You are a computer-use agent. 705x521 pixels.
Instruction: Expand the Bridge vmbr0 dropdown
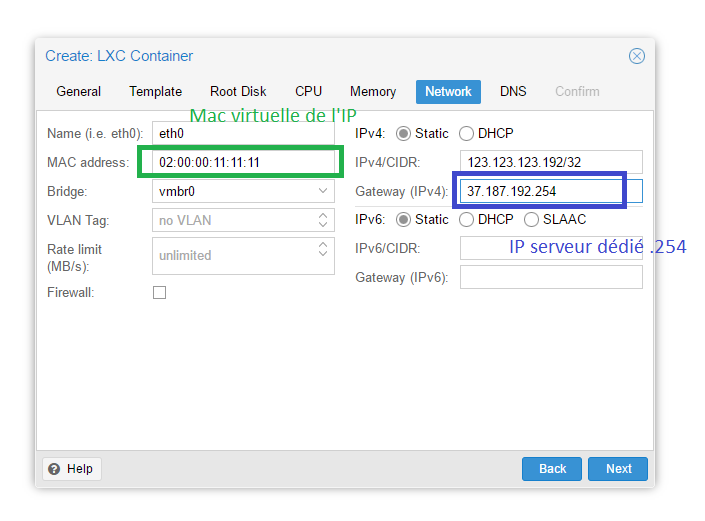click(x=323, y=191)
